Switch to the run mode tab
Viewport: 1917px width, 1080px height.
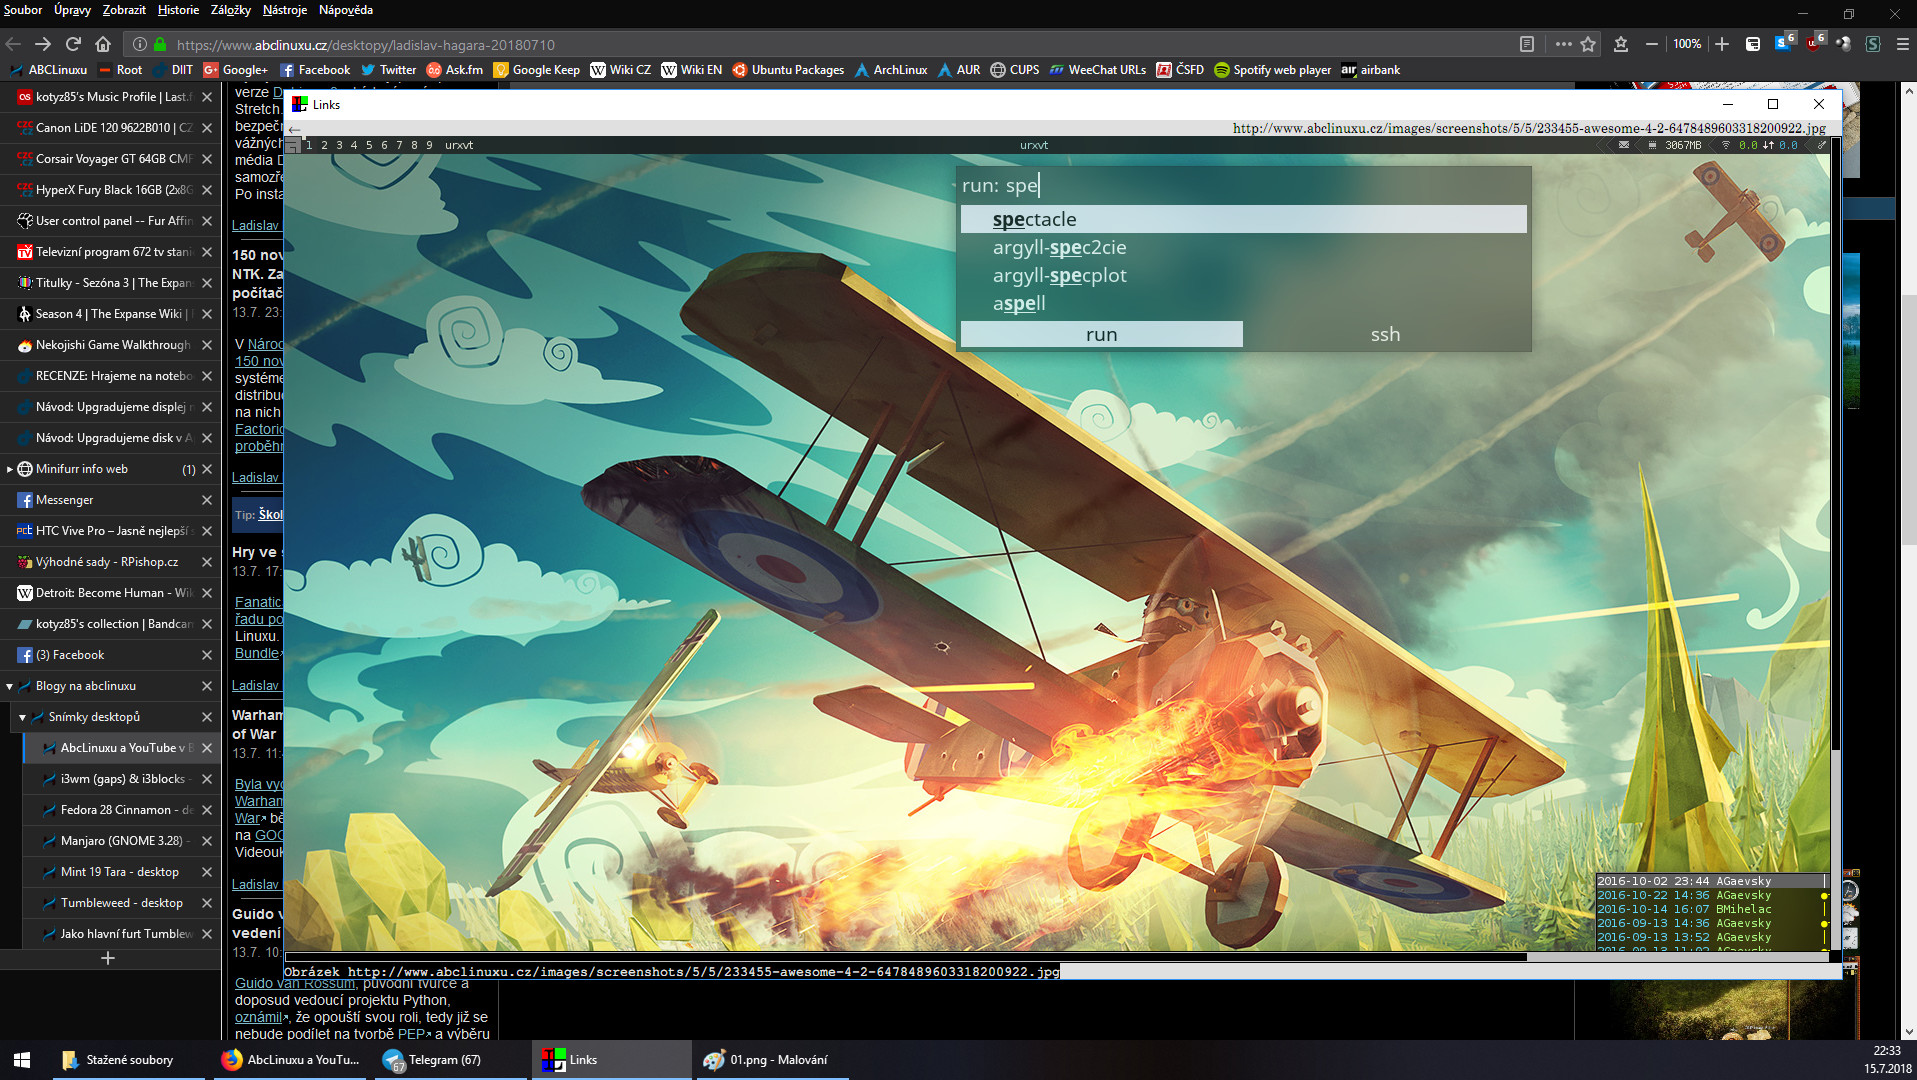[1101, 334]
